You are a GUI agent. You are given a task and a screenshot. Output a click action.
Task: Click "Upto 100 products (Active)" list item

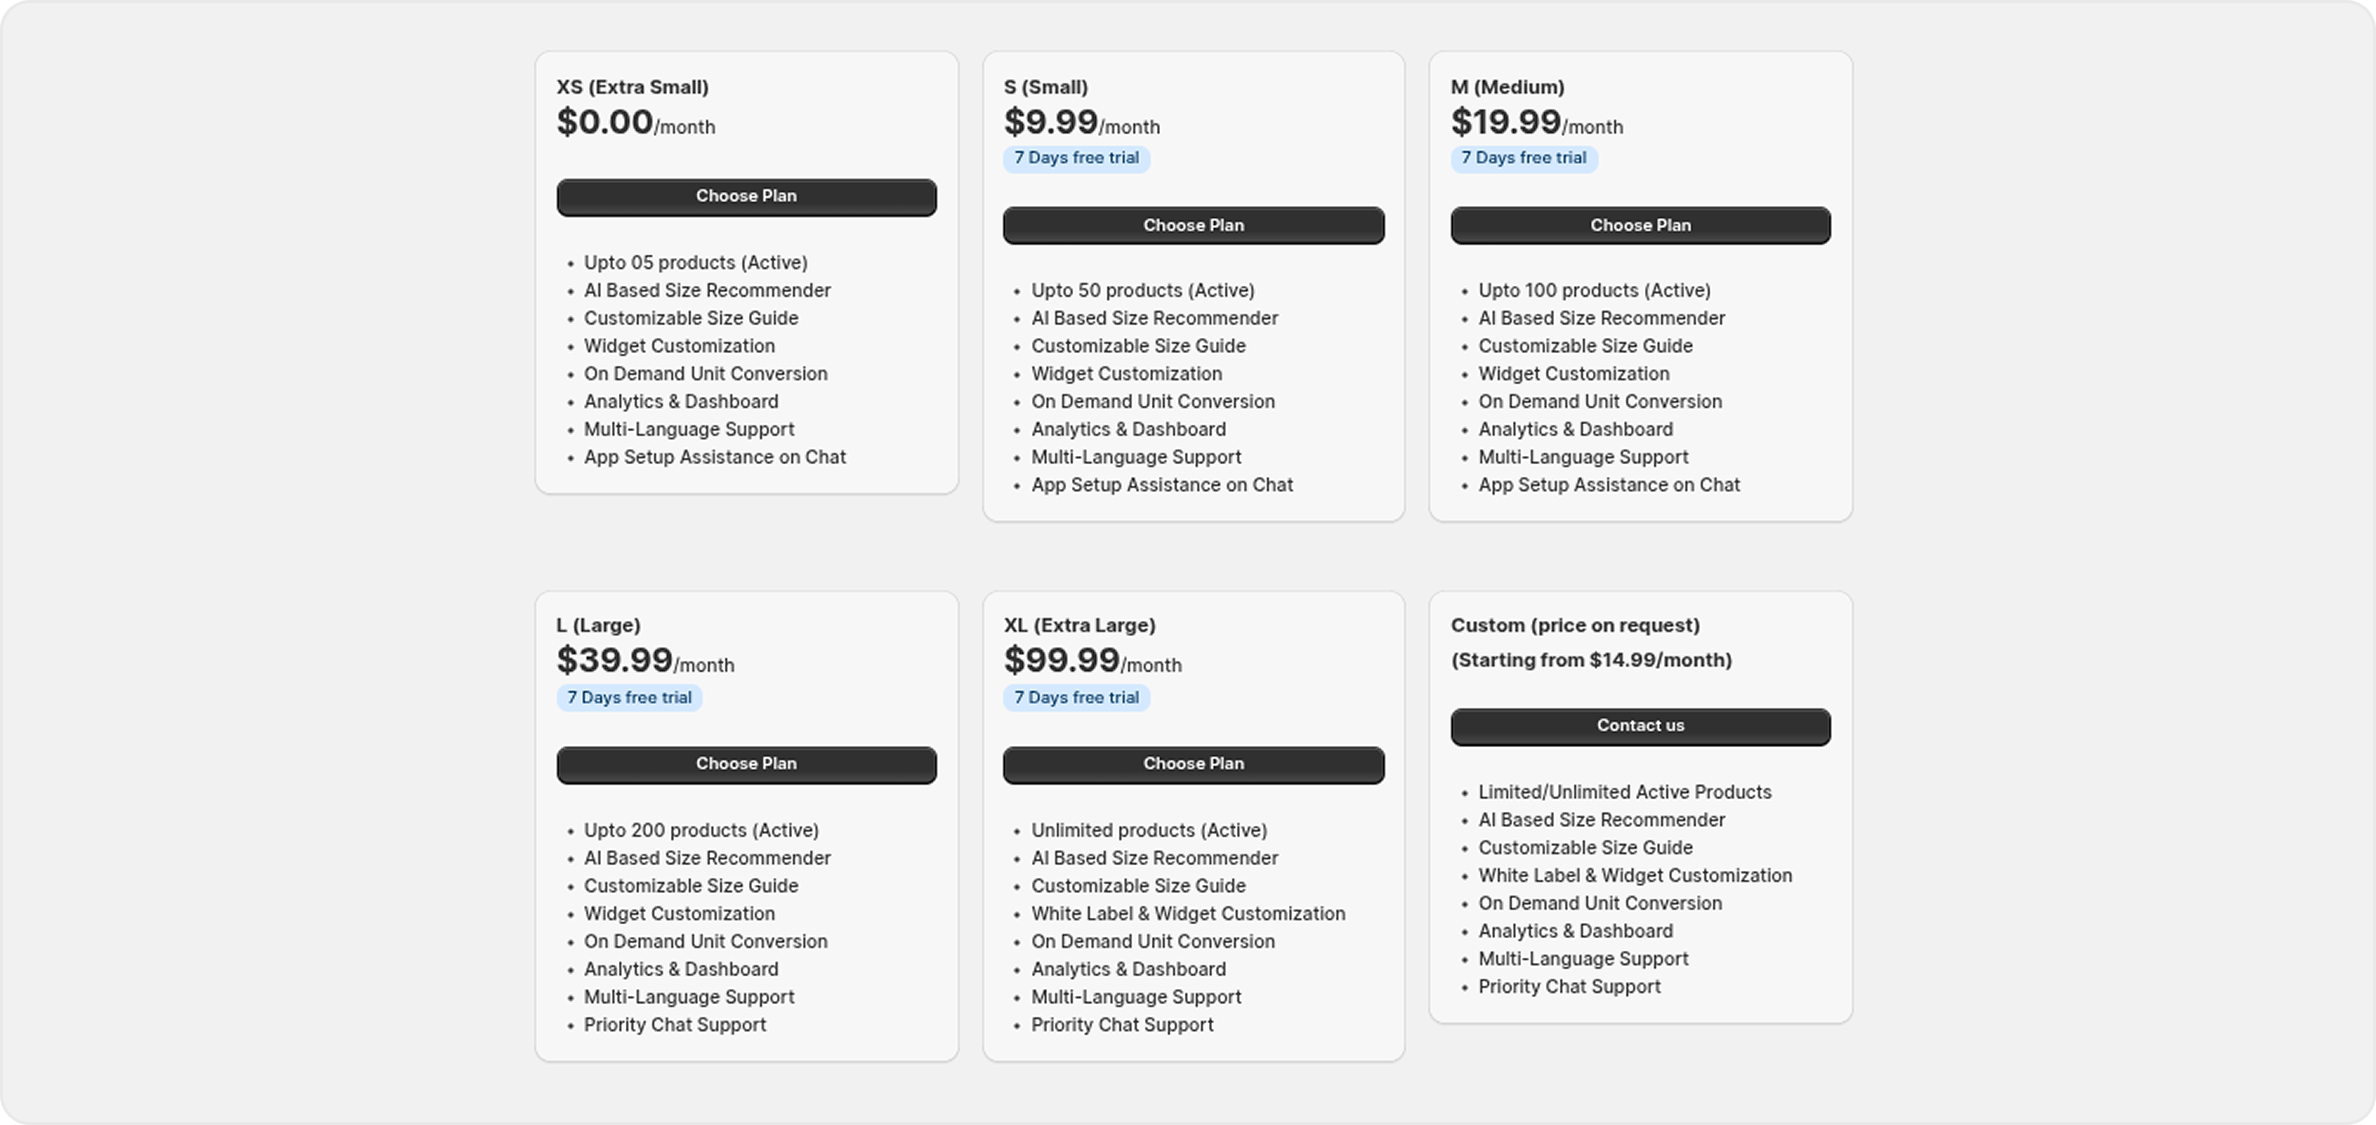(1594, 291)
